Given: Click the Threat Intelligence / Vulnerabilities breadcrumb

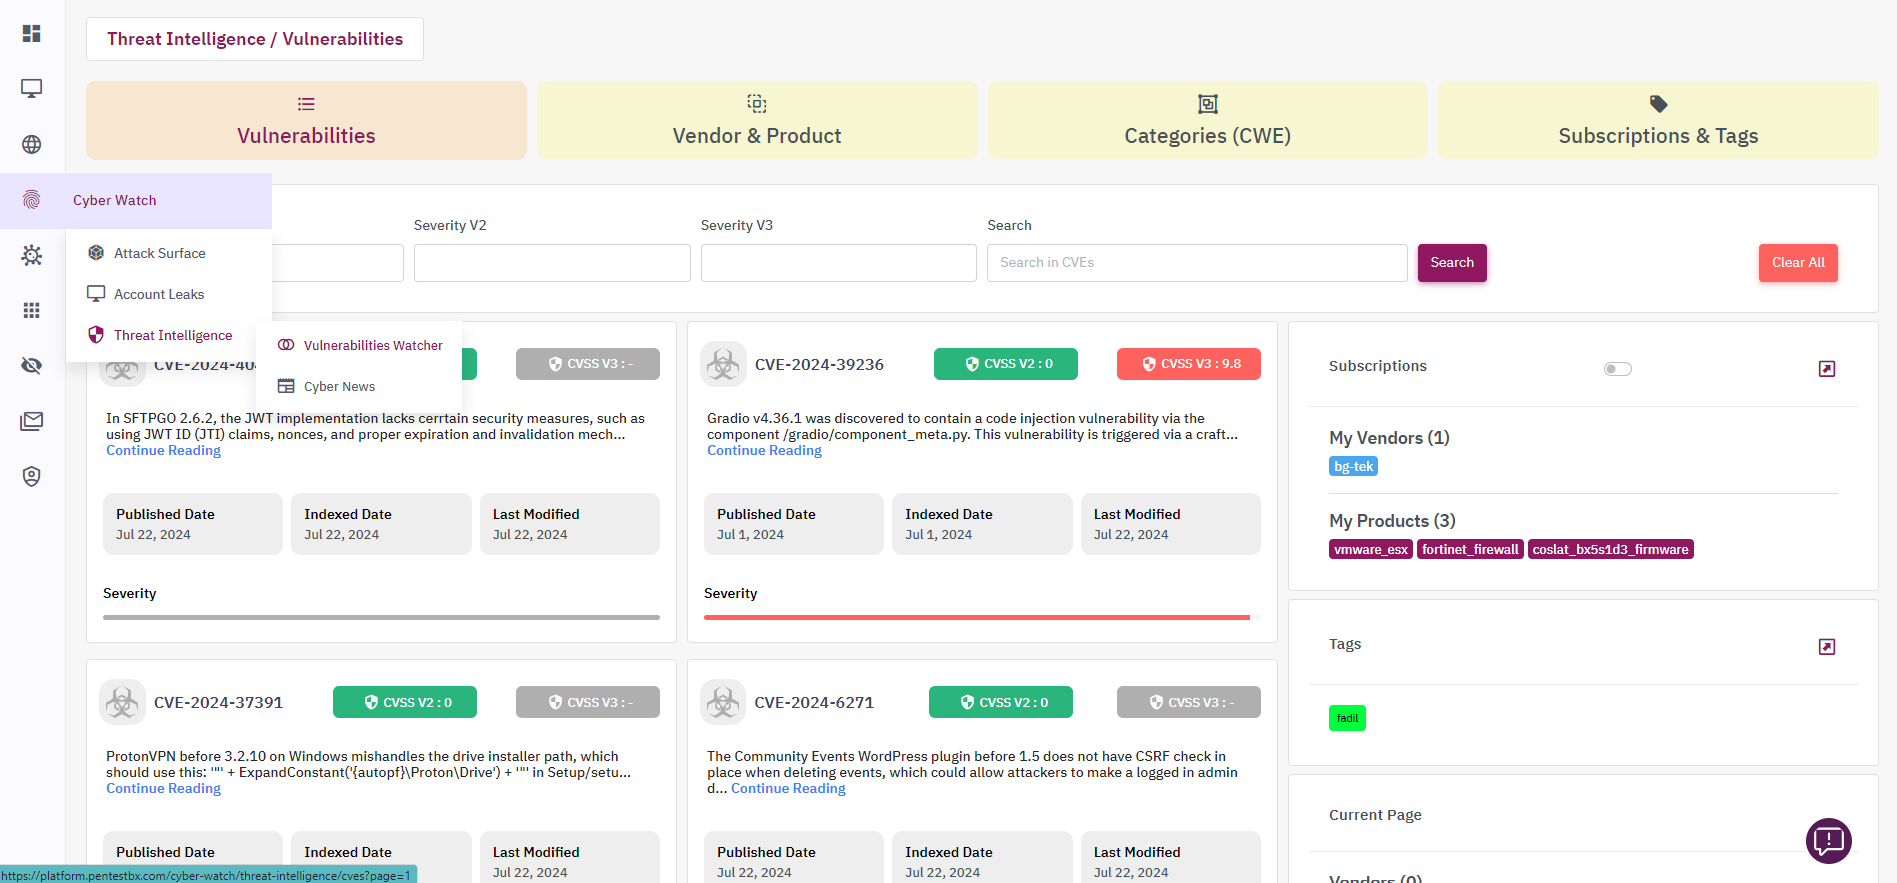Looking at the screenshot, I should (x=255, y=39).
